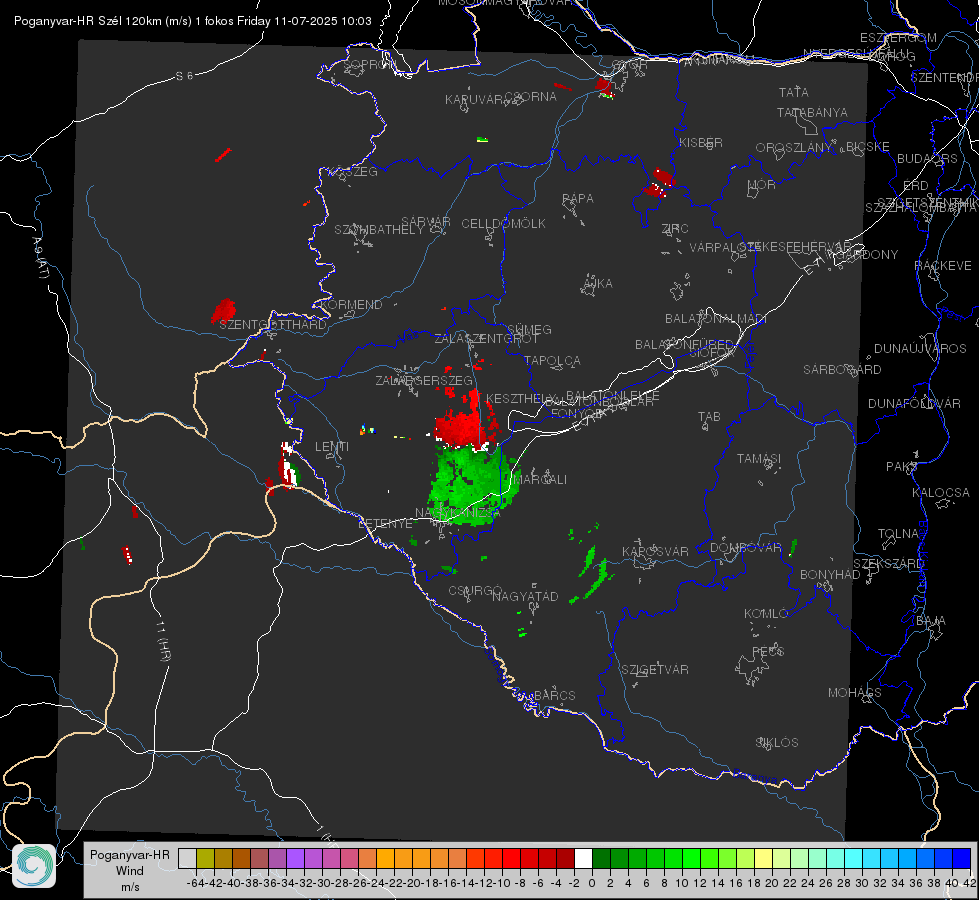Click the KISBER town label
979x900 pixels.
[701, 142]
